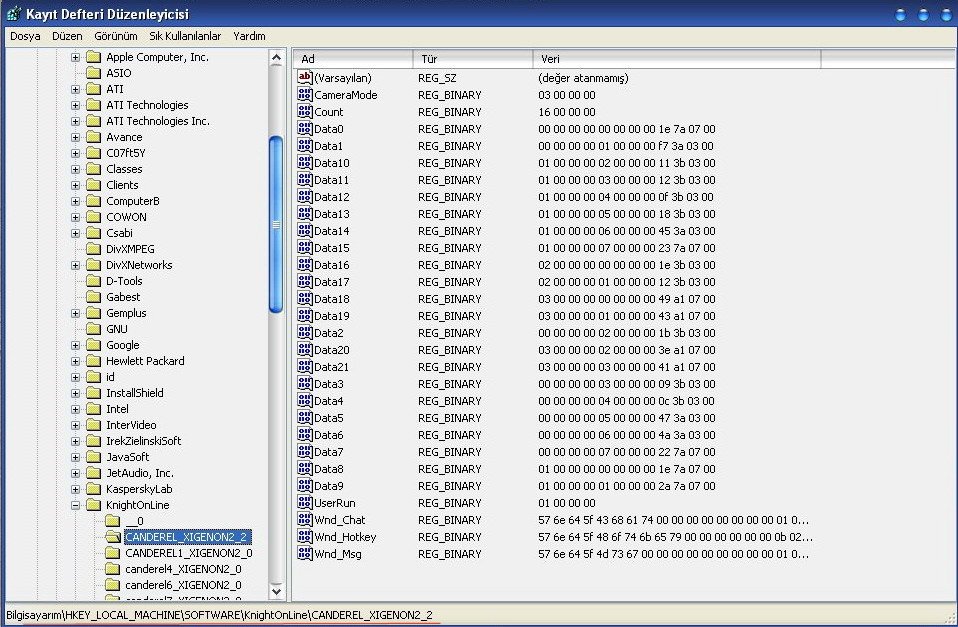This screenshot has width=958, height=627.
Task: Click the folder icon of JavaSoft key
Action: point(93,456)
